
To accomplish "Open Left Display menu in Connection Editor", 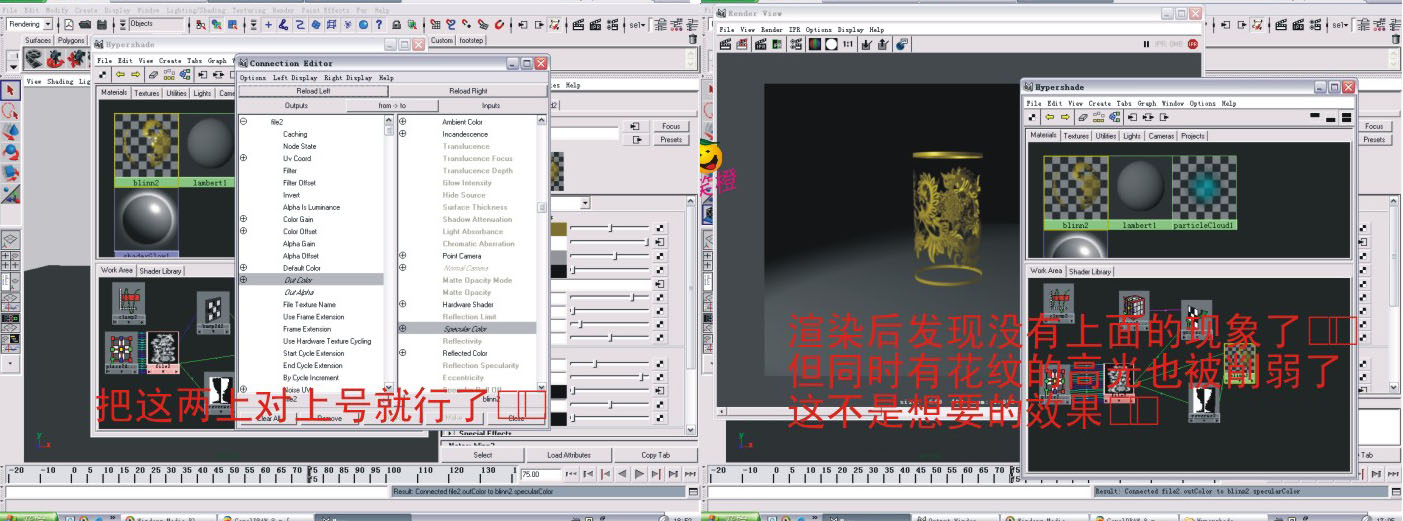I will pos(295,78).
